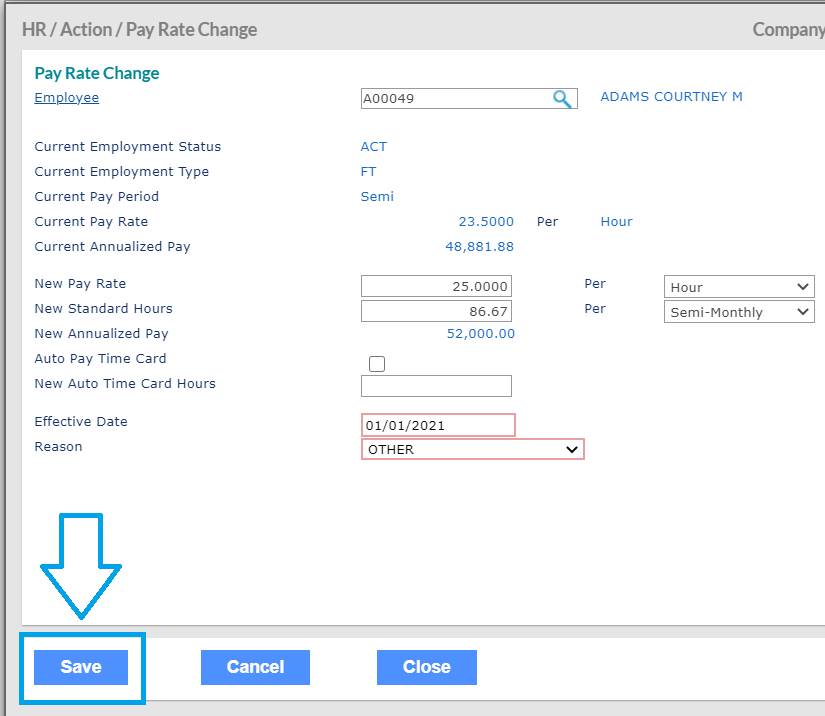Click the Cancel button
The image size is (825, 716).
tap(255, 667)
